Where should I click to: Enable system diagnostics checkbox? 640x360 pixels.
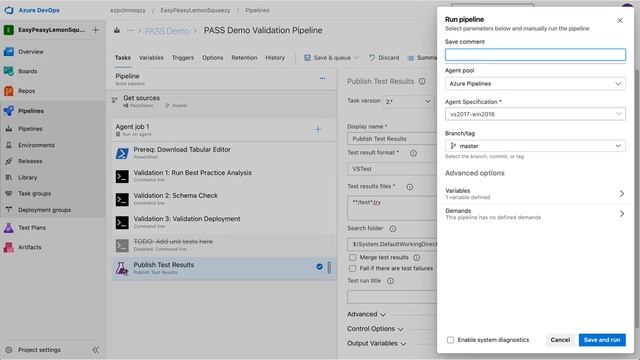pos(450,340)
